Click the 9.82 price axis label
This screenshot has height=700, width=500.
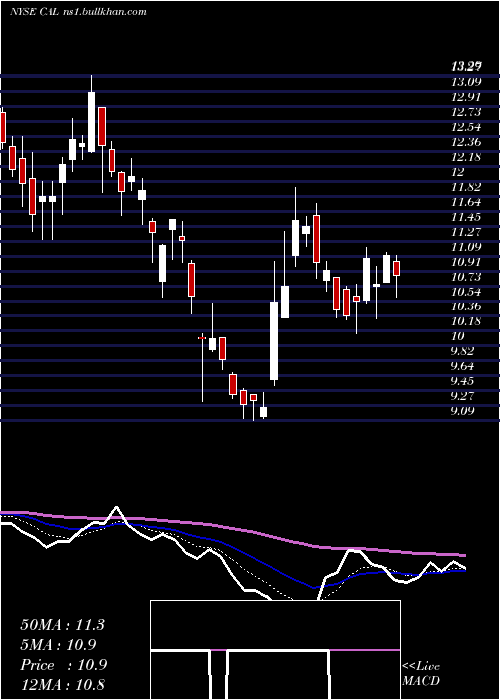coord(462,351)
